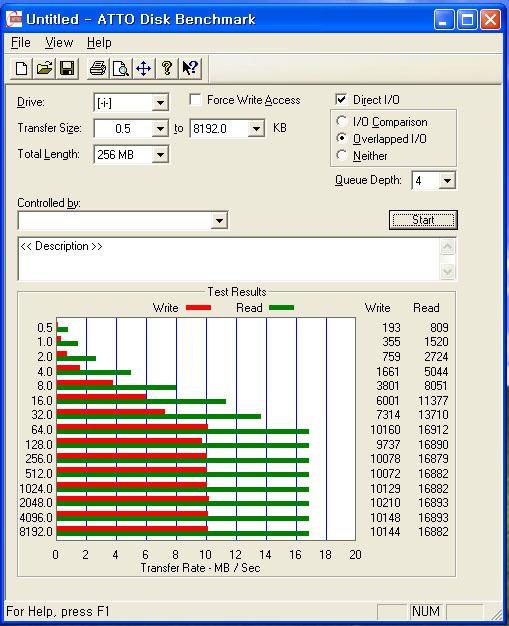Activate the context help arrow-question icon
Image resolution: width=509 pixels, height=626 pixels.
pyautogui.click(x=190, y=68)
